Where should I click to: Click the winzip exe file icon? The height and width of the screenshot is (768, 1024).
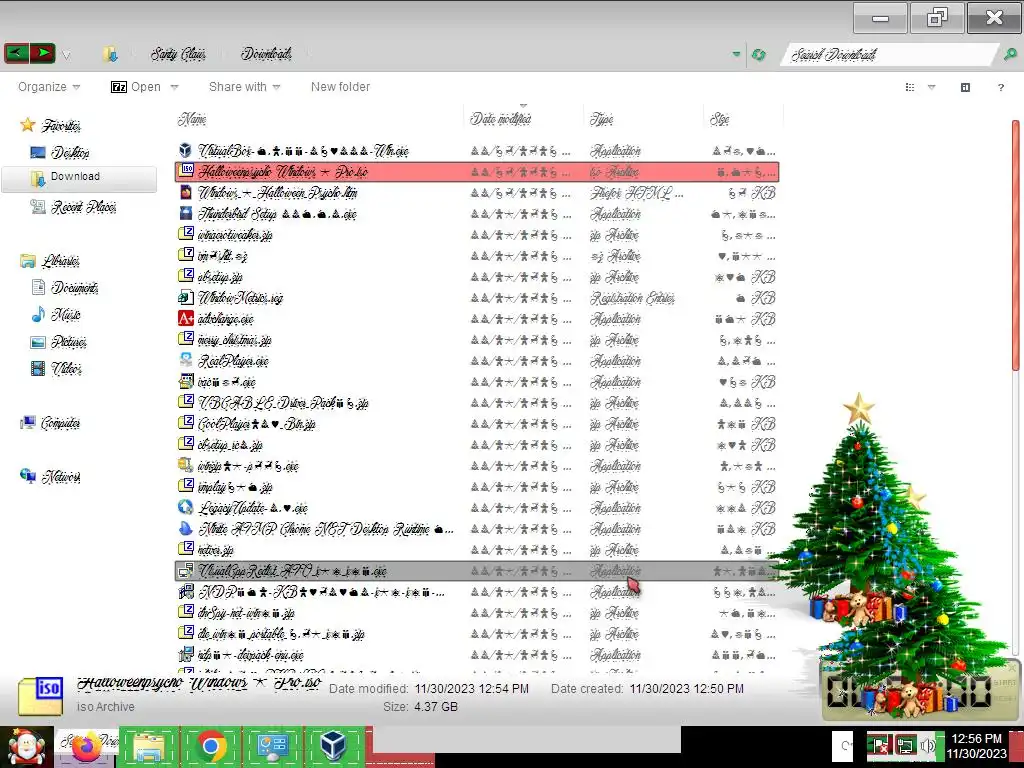[185, 466]
